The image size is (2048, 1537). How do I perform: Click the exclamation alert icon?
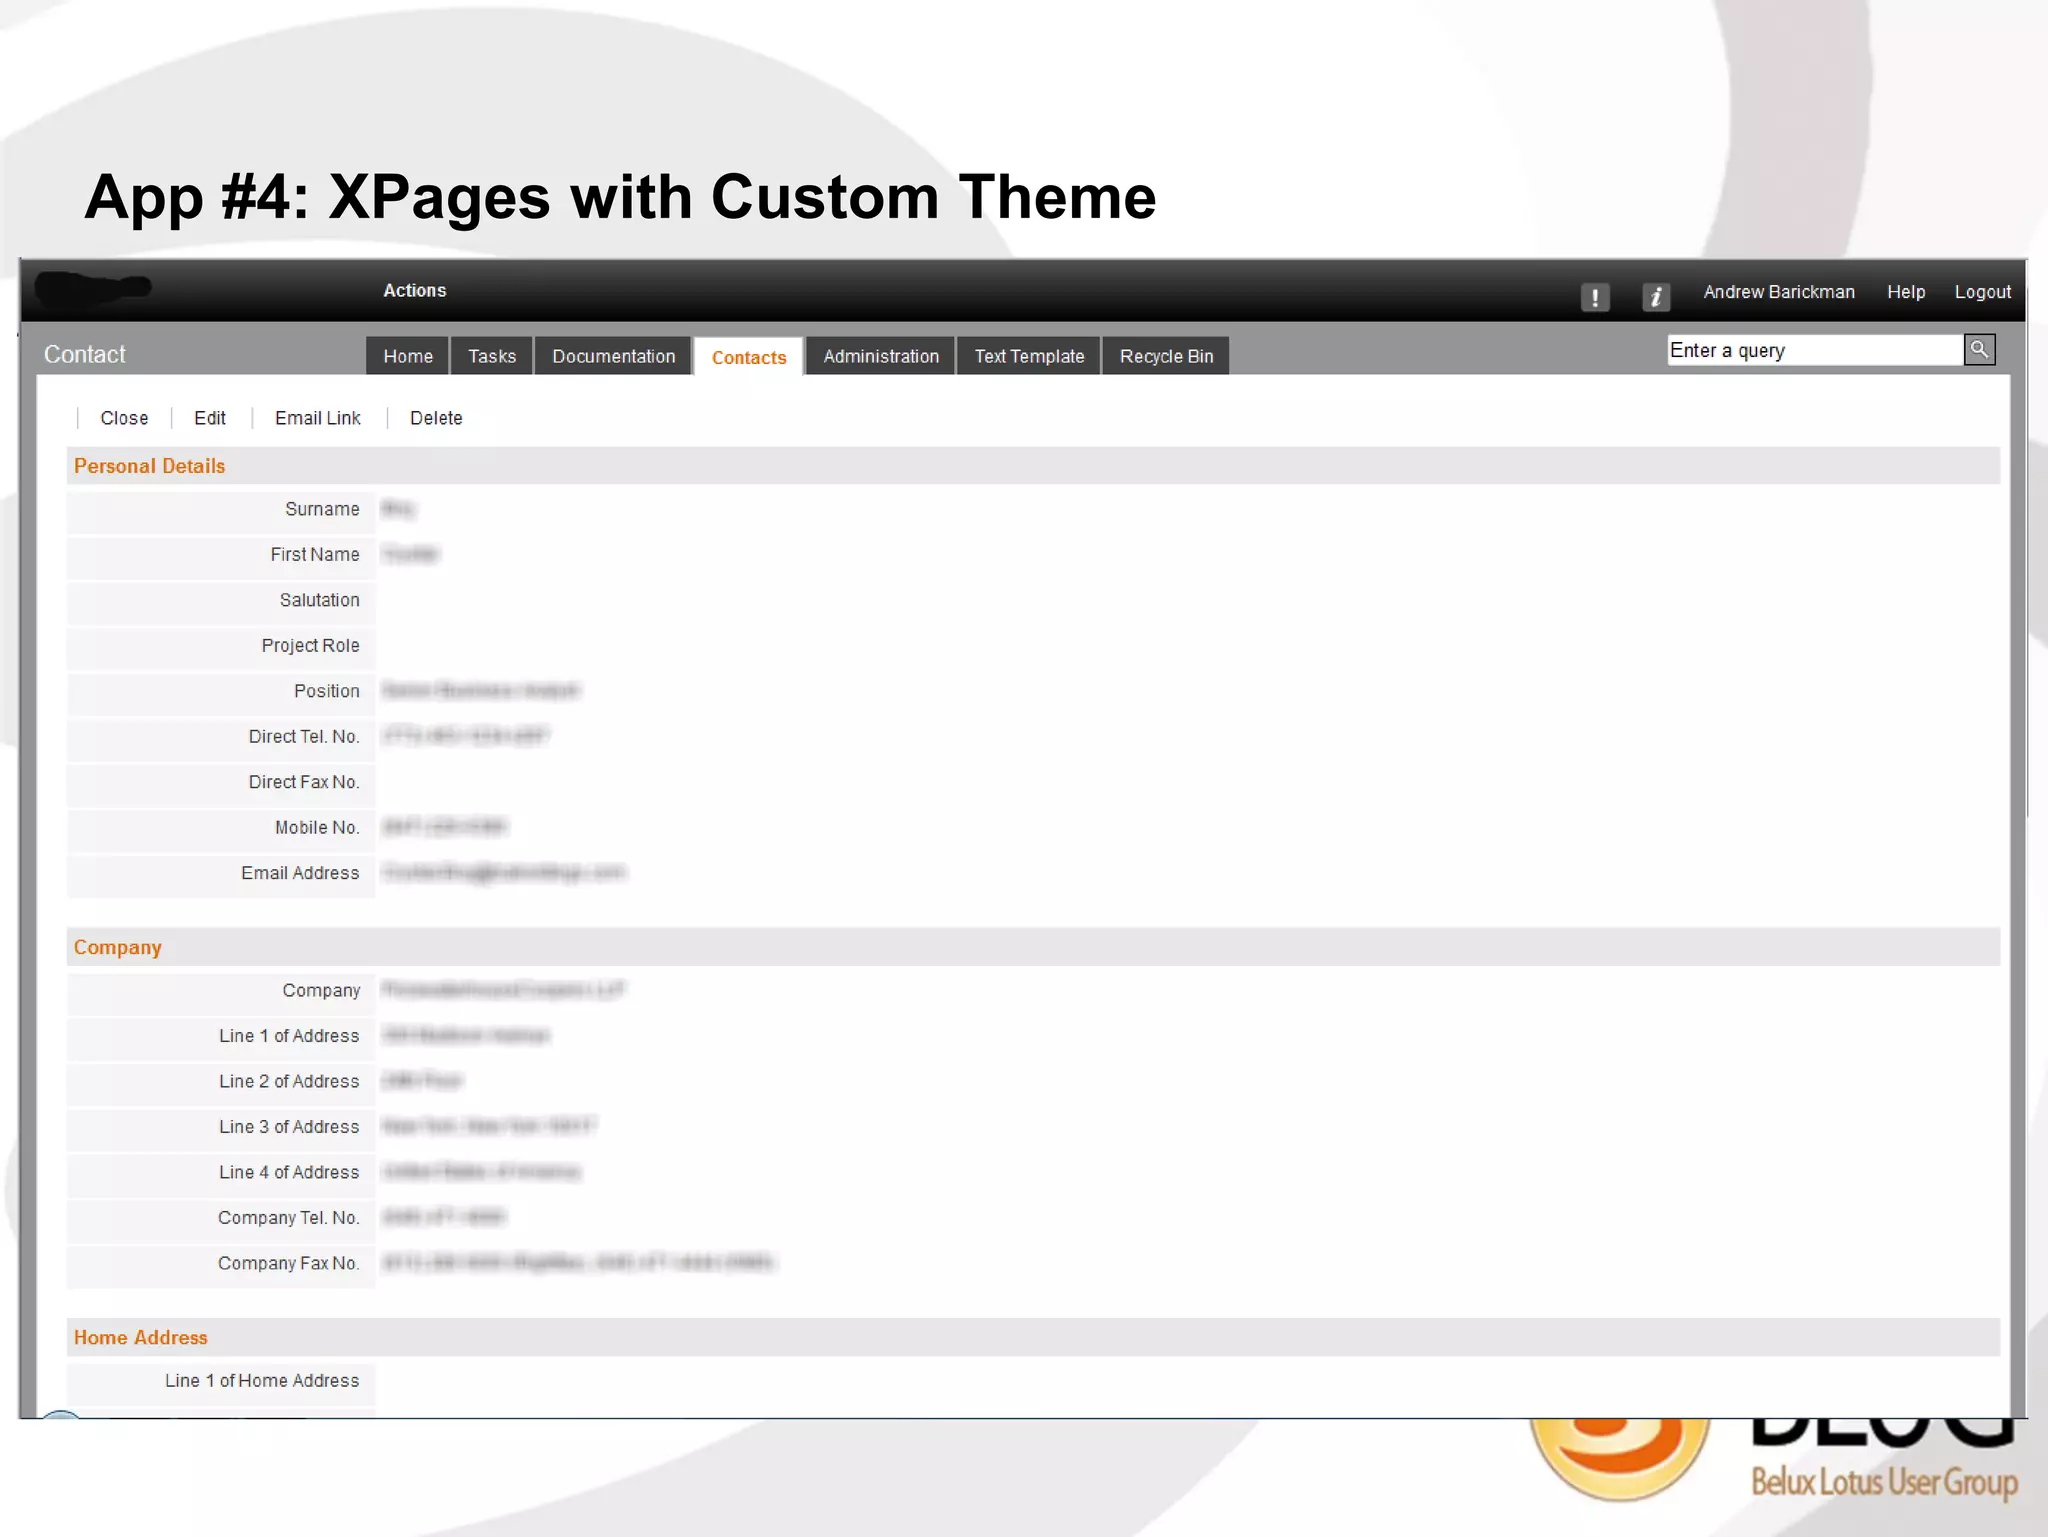[1595, 297]
